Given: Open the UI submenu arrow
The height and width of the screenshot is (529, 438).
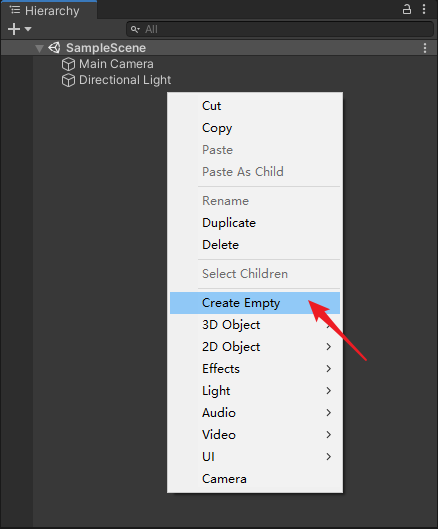Looking at the screenshot, I should pos(329,457).
